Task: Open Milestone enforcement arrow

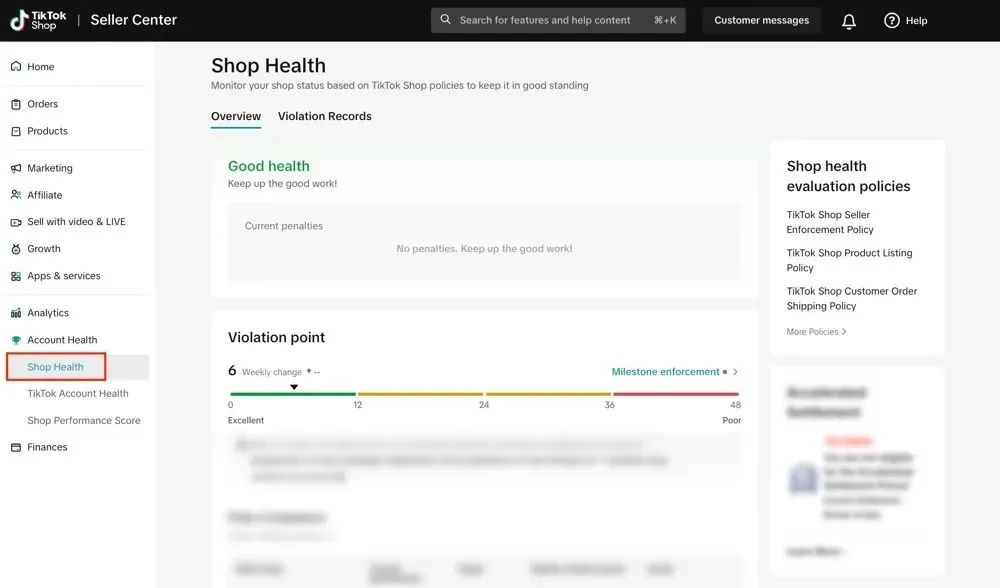Action: point(735,372)
